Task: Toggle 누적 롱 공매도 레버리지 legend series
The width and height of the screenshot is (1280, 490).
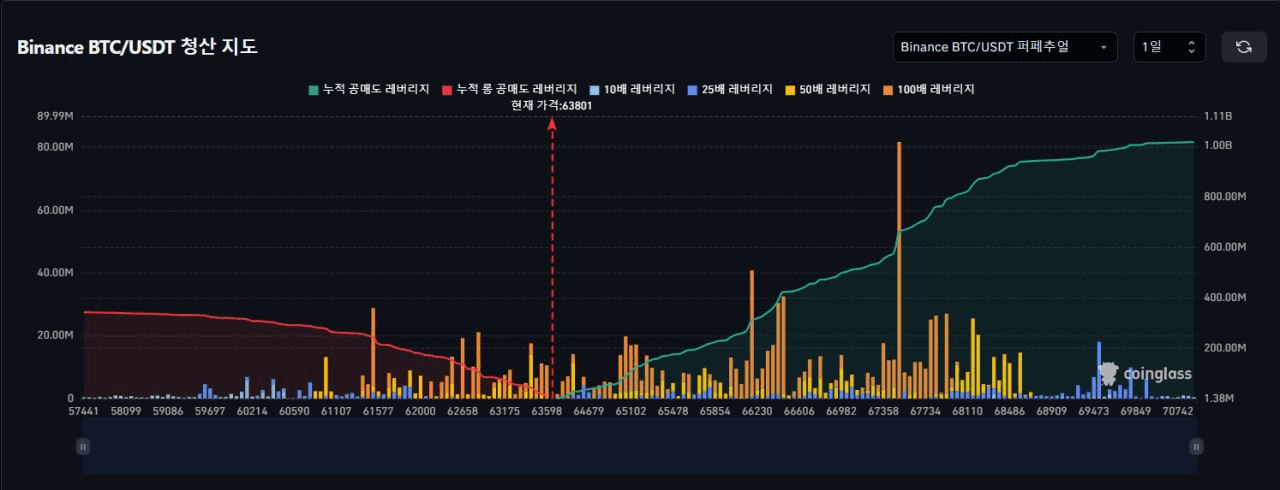Action: [509, 89]
